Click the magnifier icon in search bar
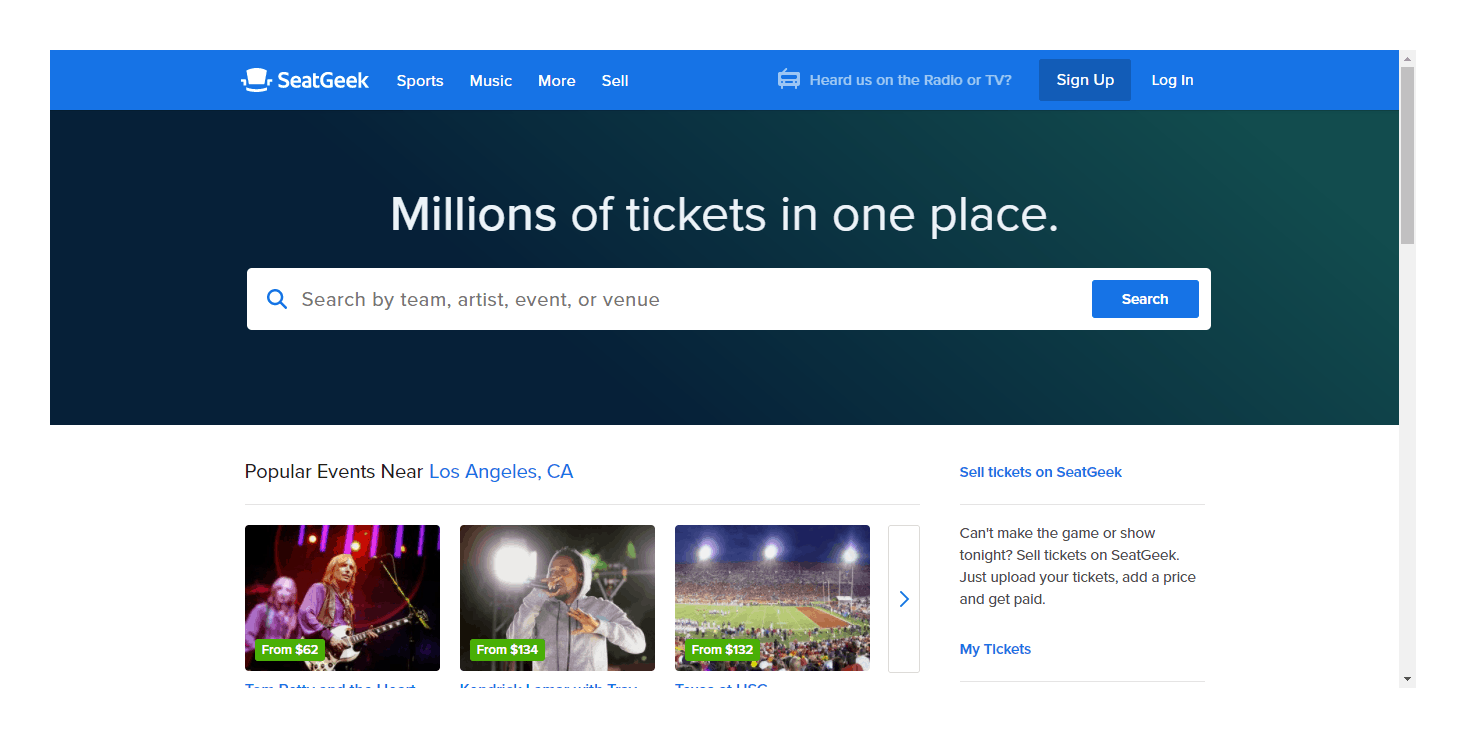The image size is (1466, 738). [277, 298]
